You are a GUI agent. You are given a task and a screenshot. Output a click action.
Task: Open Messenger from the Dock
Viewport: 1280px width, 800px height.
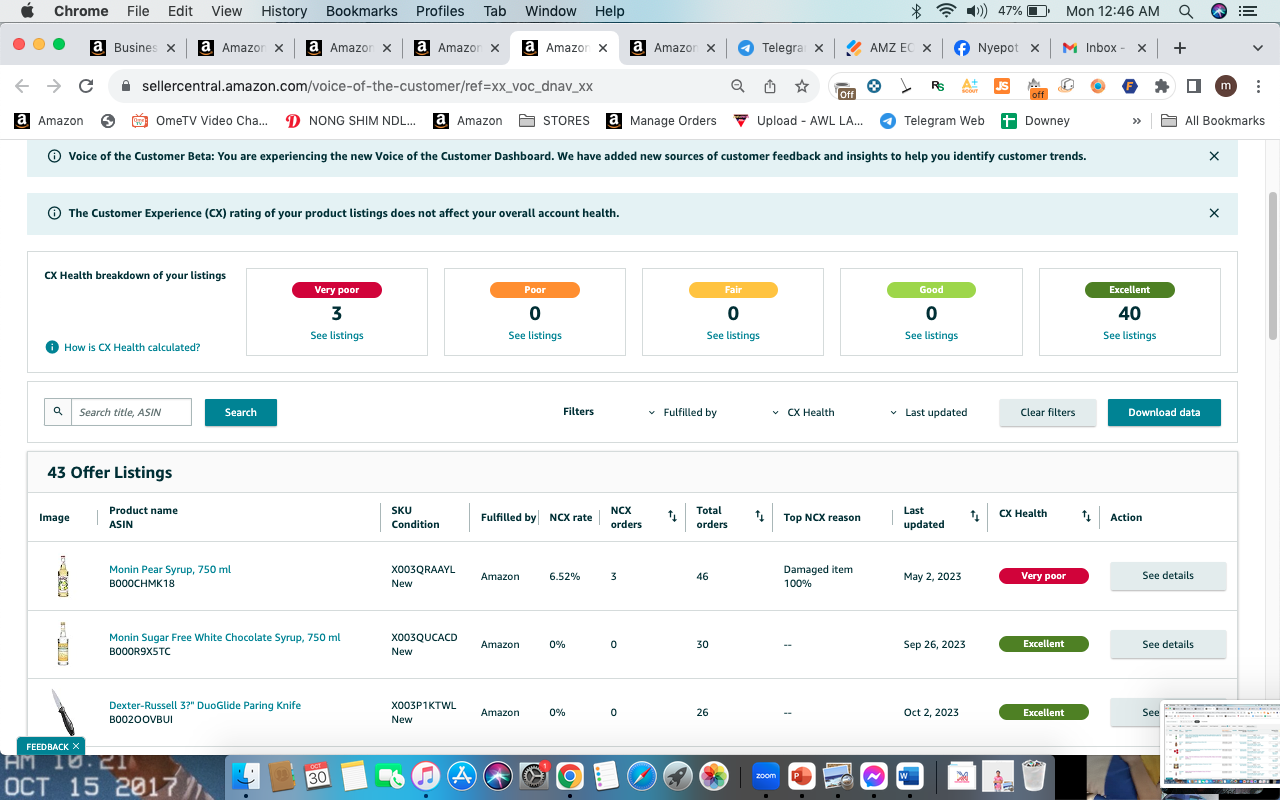click(874, 775)
